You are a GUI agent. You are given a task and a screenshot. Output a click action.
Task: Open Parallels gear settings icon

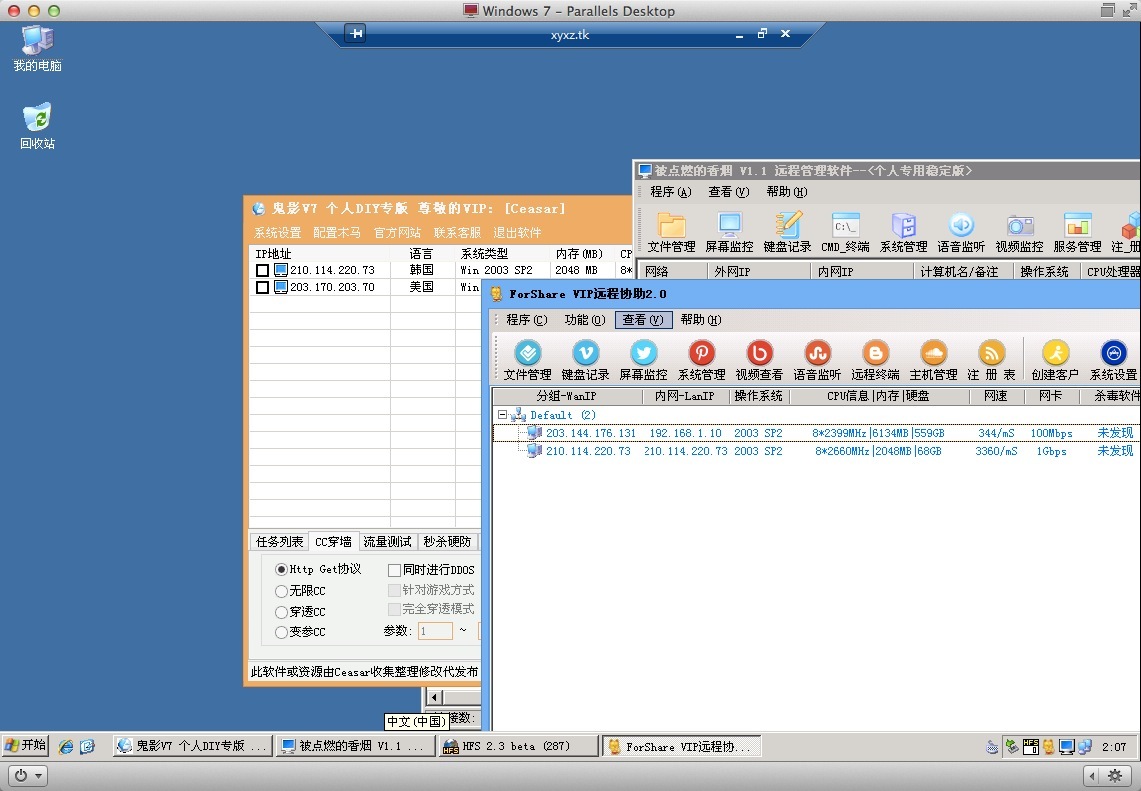click(x=1115, y=775)
